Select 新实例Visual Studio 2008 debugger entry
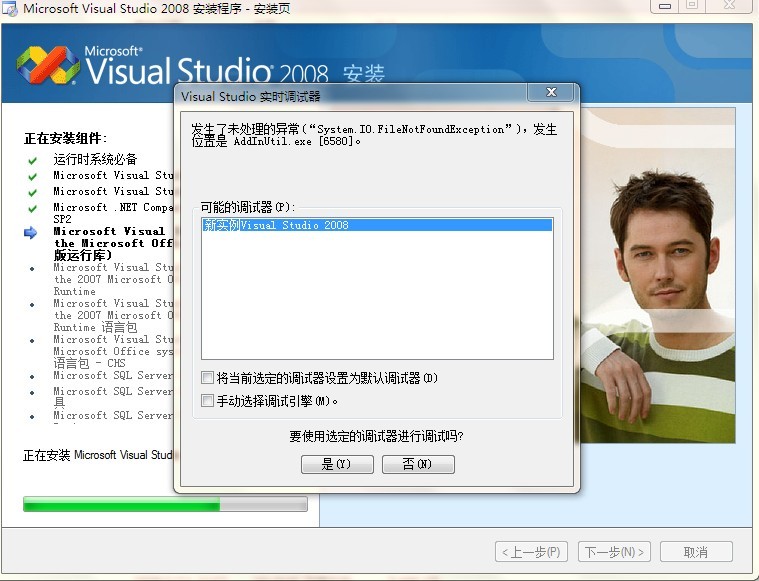759x581 pixels. 377,225
